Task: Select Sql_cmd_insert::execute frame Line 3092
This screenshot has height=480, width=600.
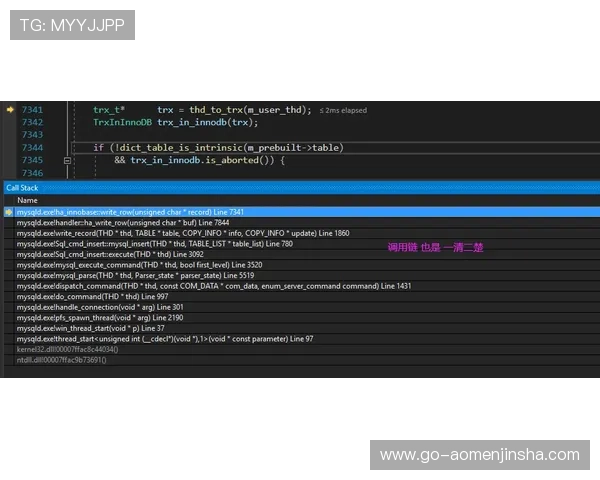Action: click(x=110, y=254)
